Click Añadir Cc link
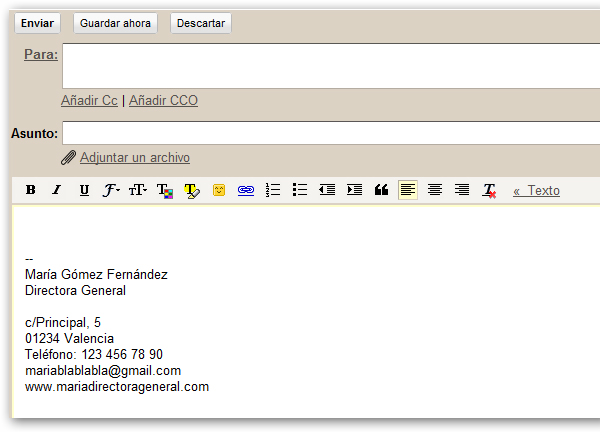 click(89, 100)
